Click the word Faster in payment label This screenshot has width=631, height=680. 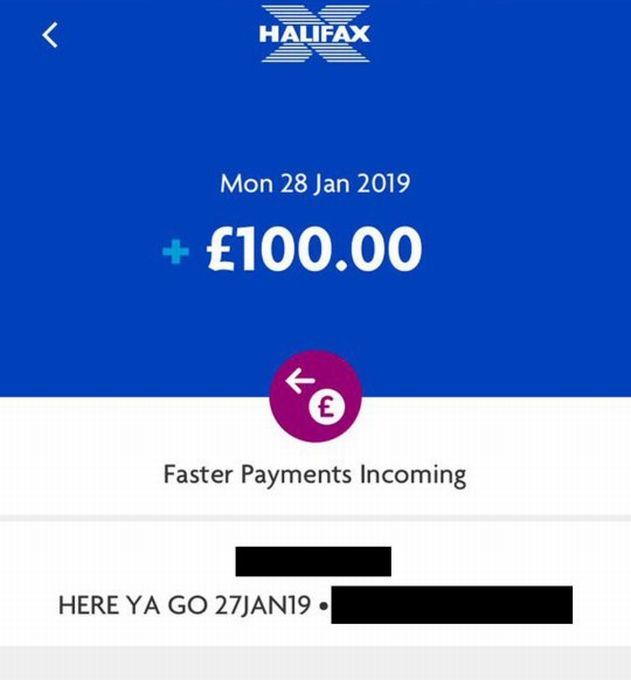198,474
